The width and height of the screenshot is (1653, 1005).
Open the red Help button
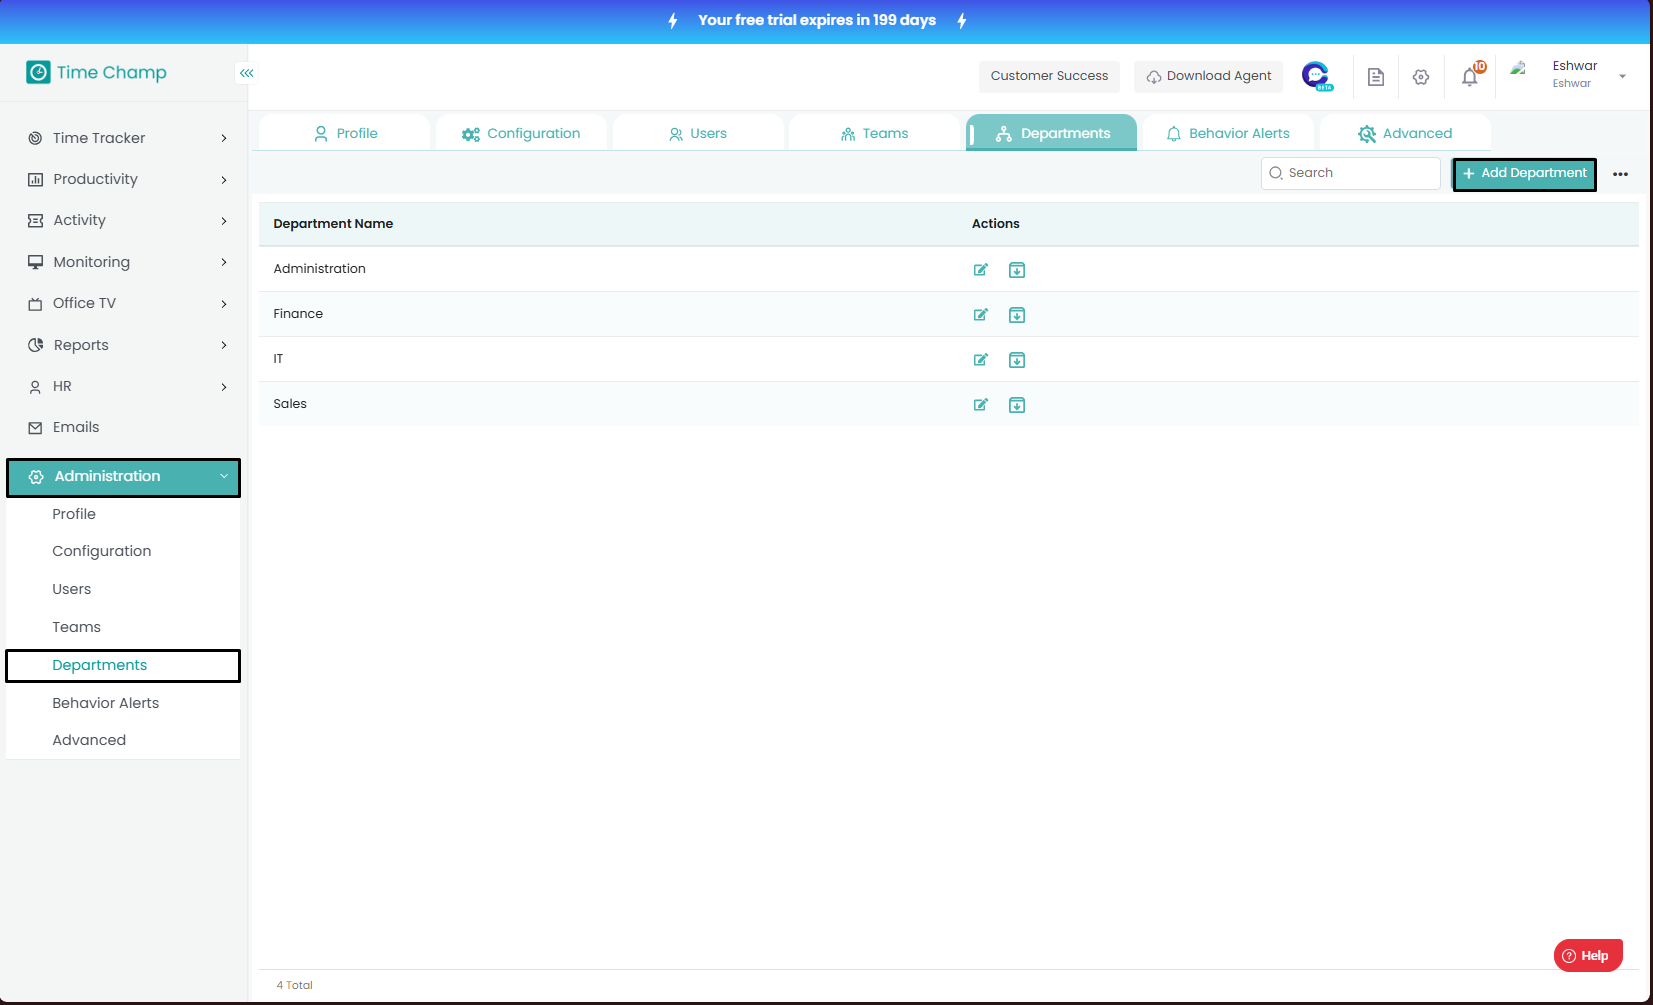1587,955
